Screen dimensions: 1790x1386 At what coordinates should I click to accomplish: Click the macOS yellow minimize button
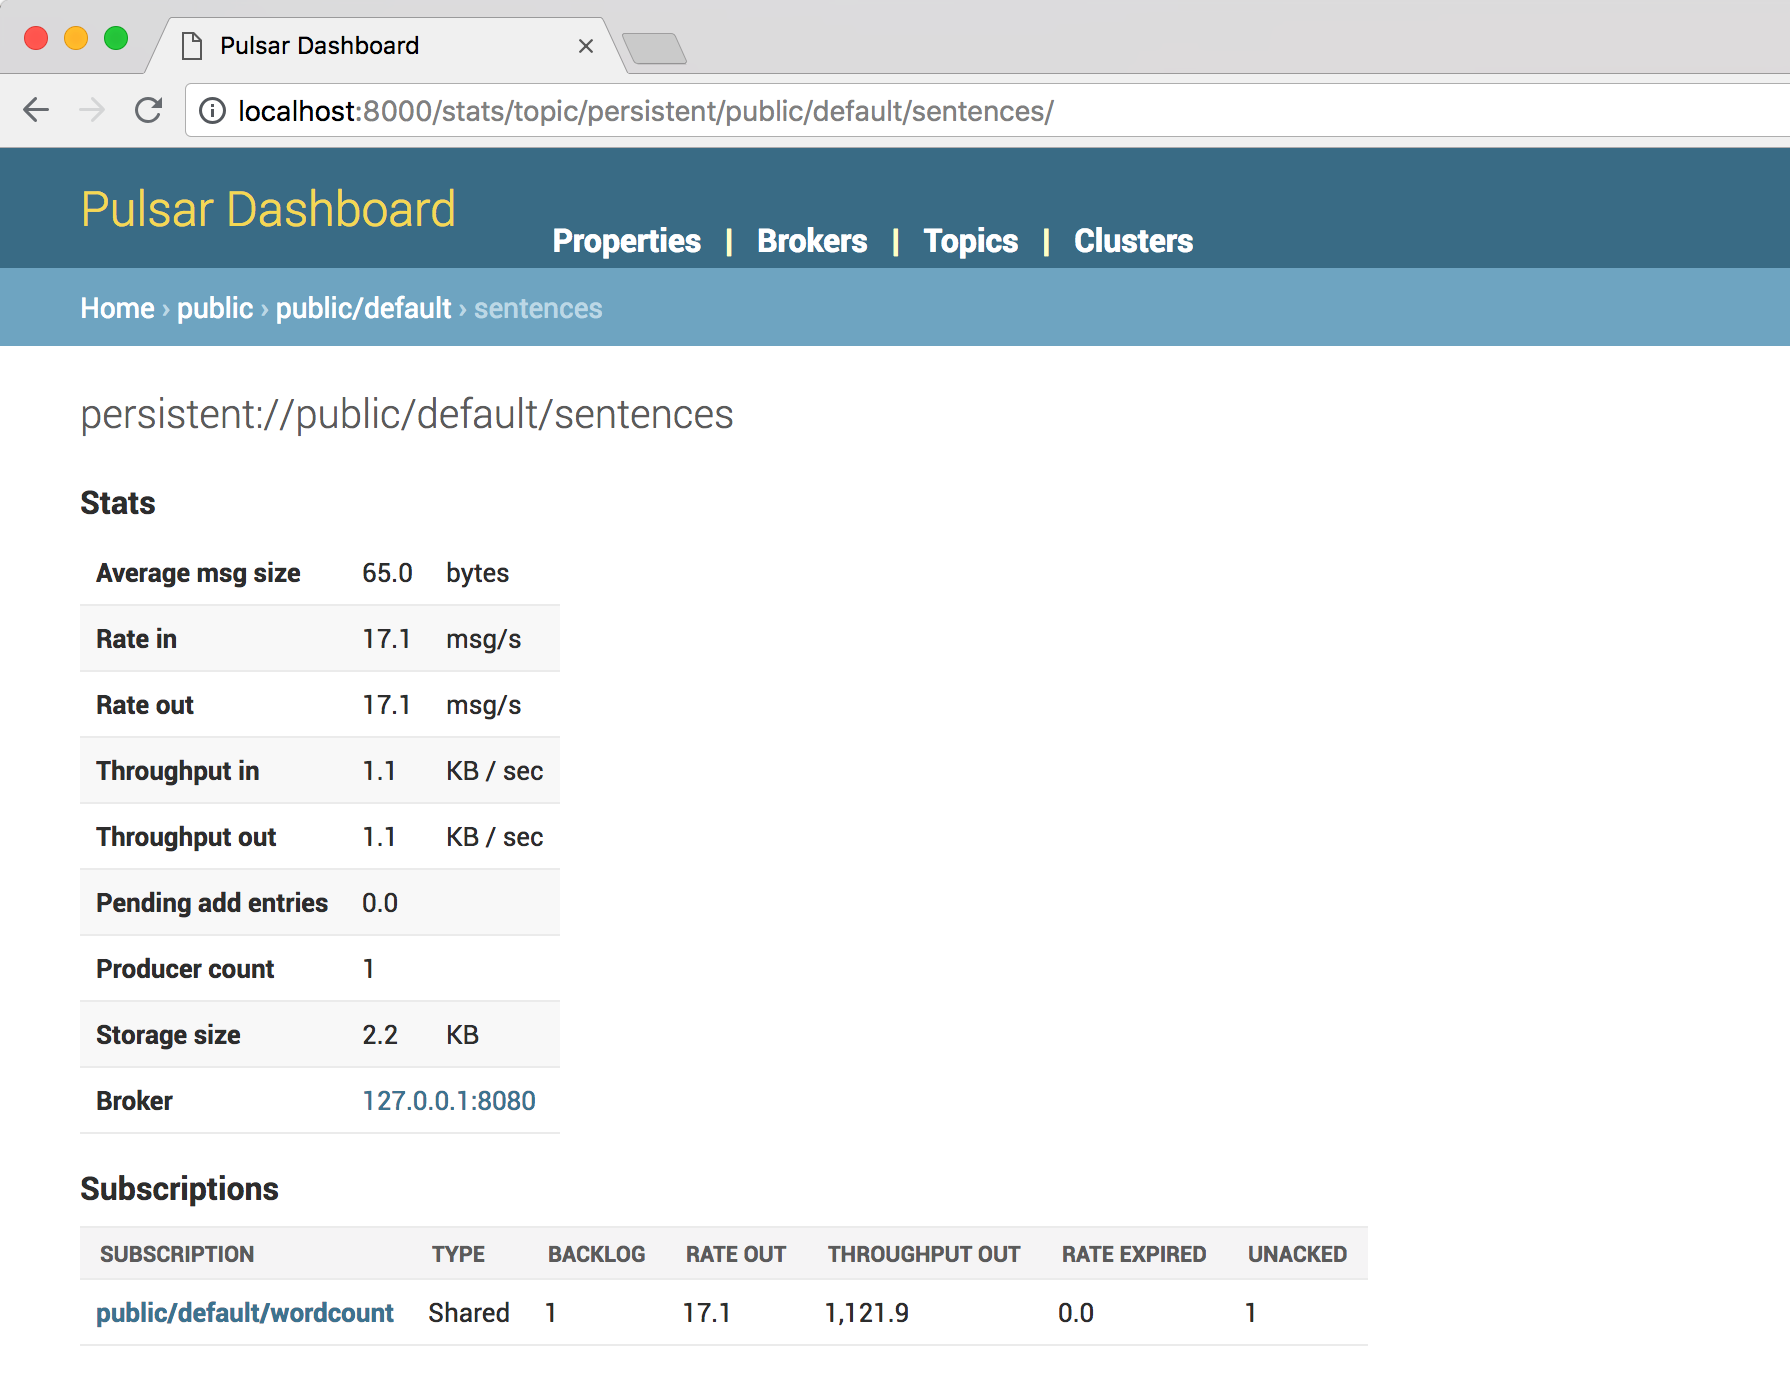[x=76, y=38]
